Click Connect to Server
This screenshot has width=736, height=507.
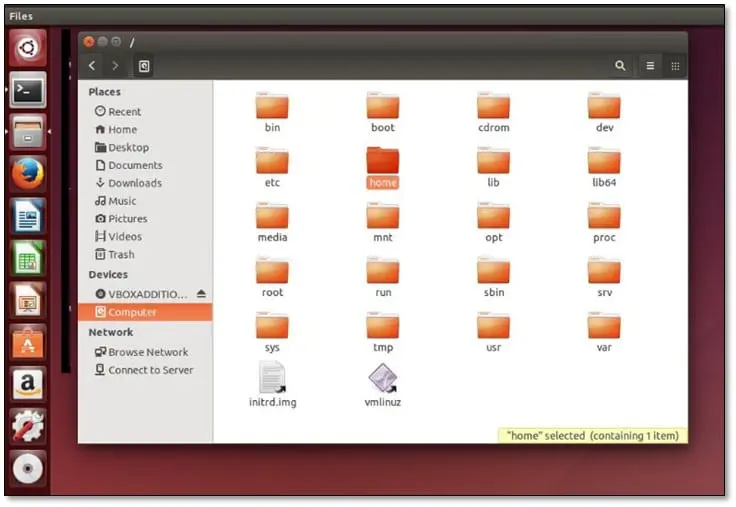click(x=150, y=370)
